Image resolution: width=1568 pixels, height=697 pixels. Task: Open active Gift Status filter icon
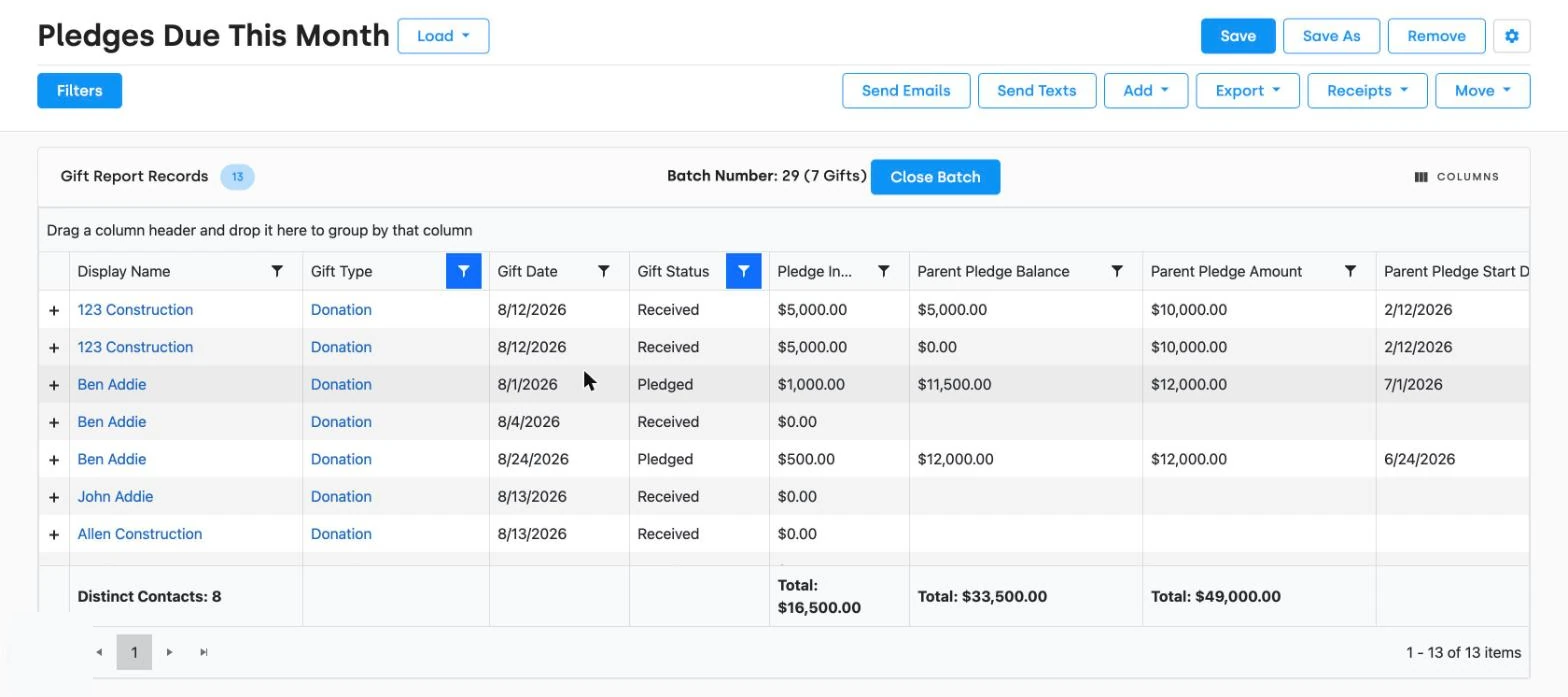click(x=743, y=271)
